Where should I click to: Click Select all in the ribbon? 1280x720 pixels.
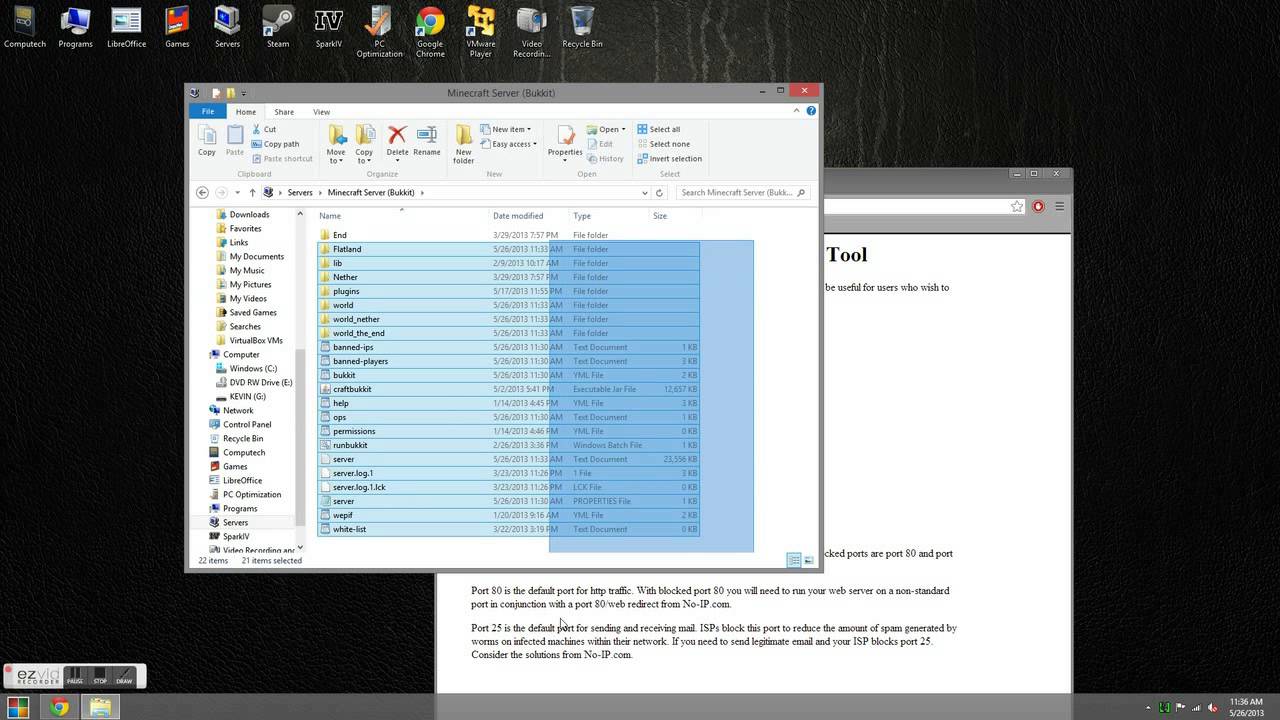tap(658, 129)
